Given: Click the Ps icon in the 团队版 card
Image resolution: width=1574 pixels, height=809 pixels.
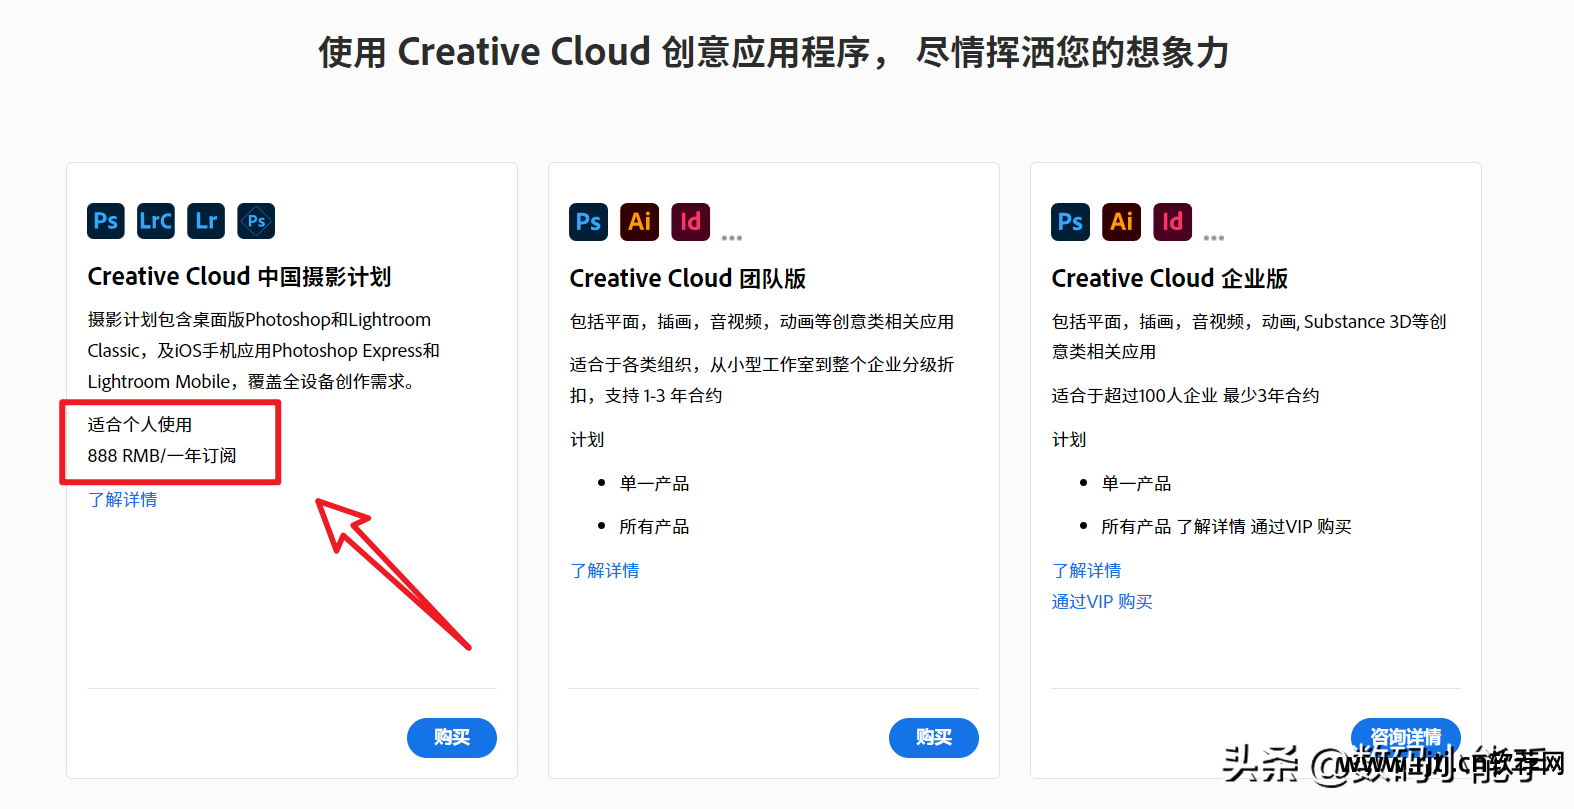Looking at the screenshot, I should [x=589, y=222].
